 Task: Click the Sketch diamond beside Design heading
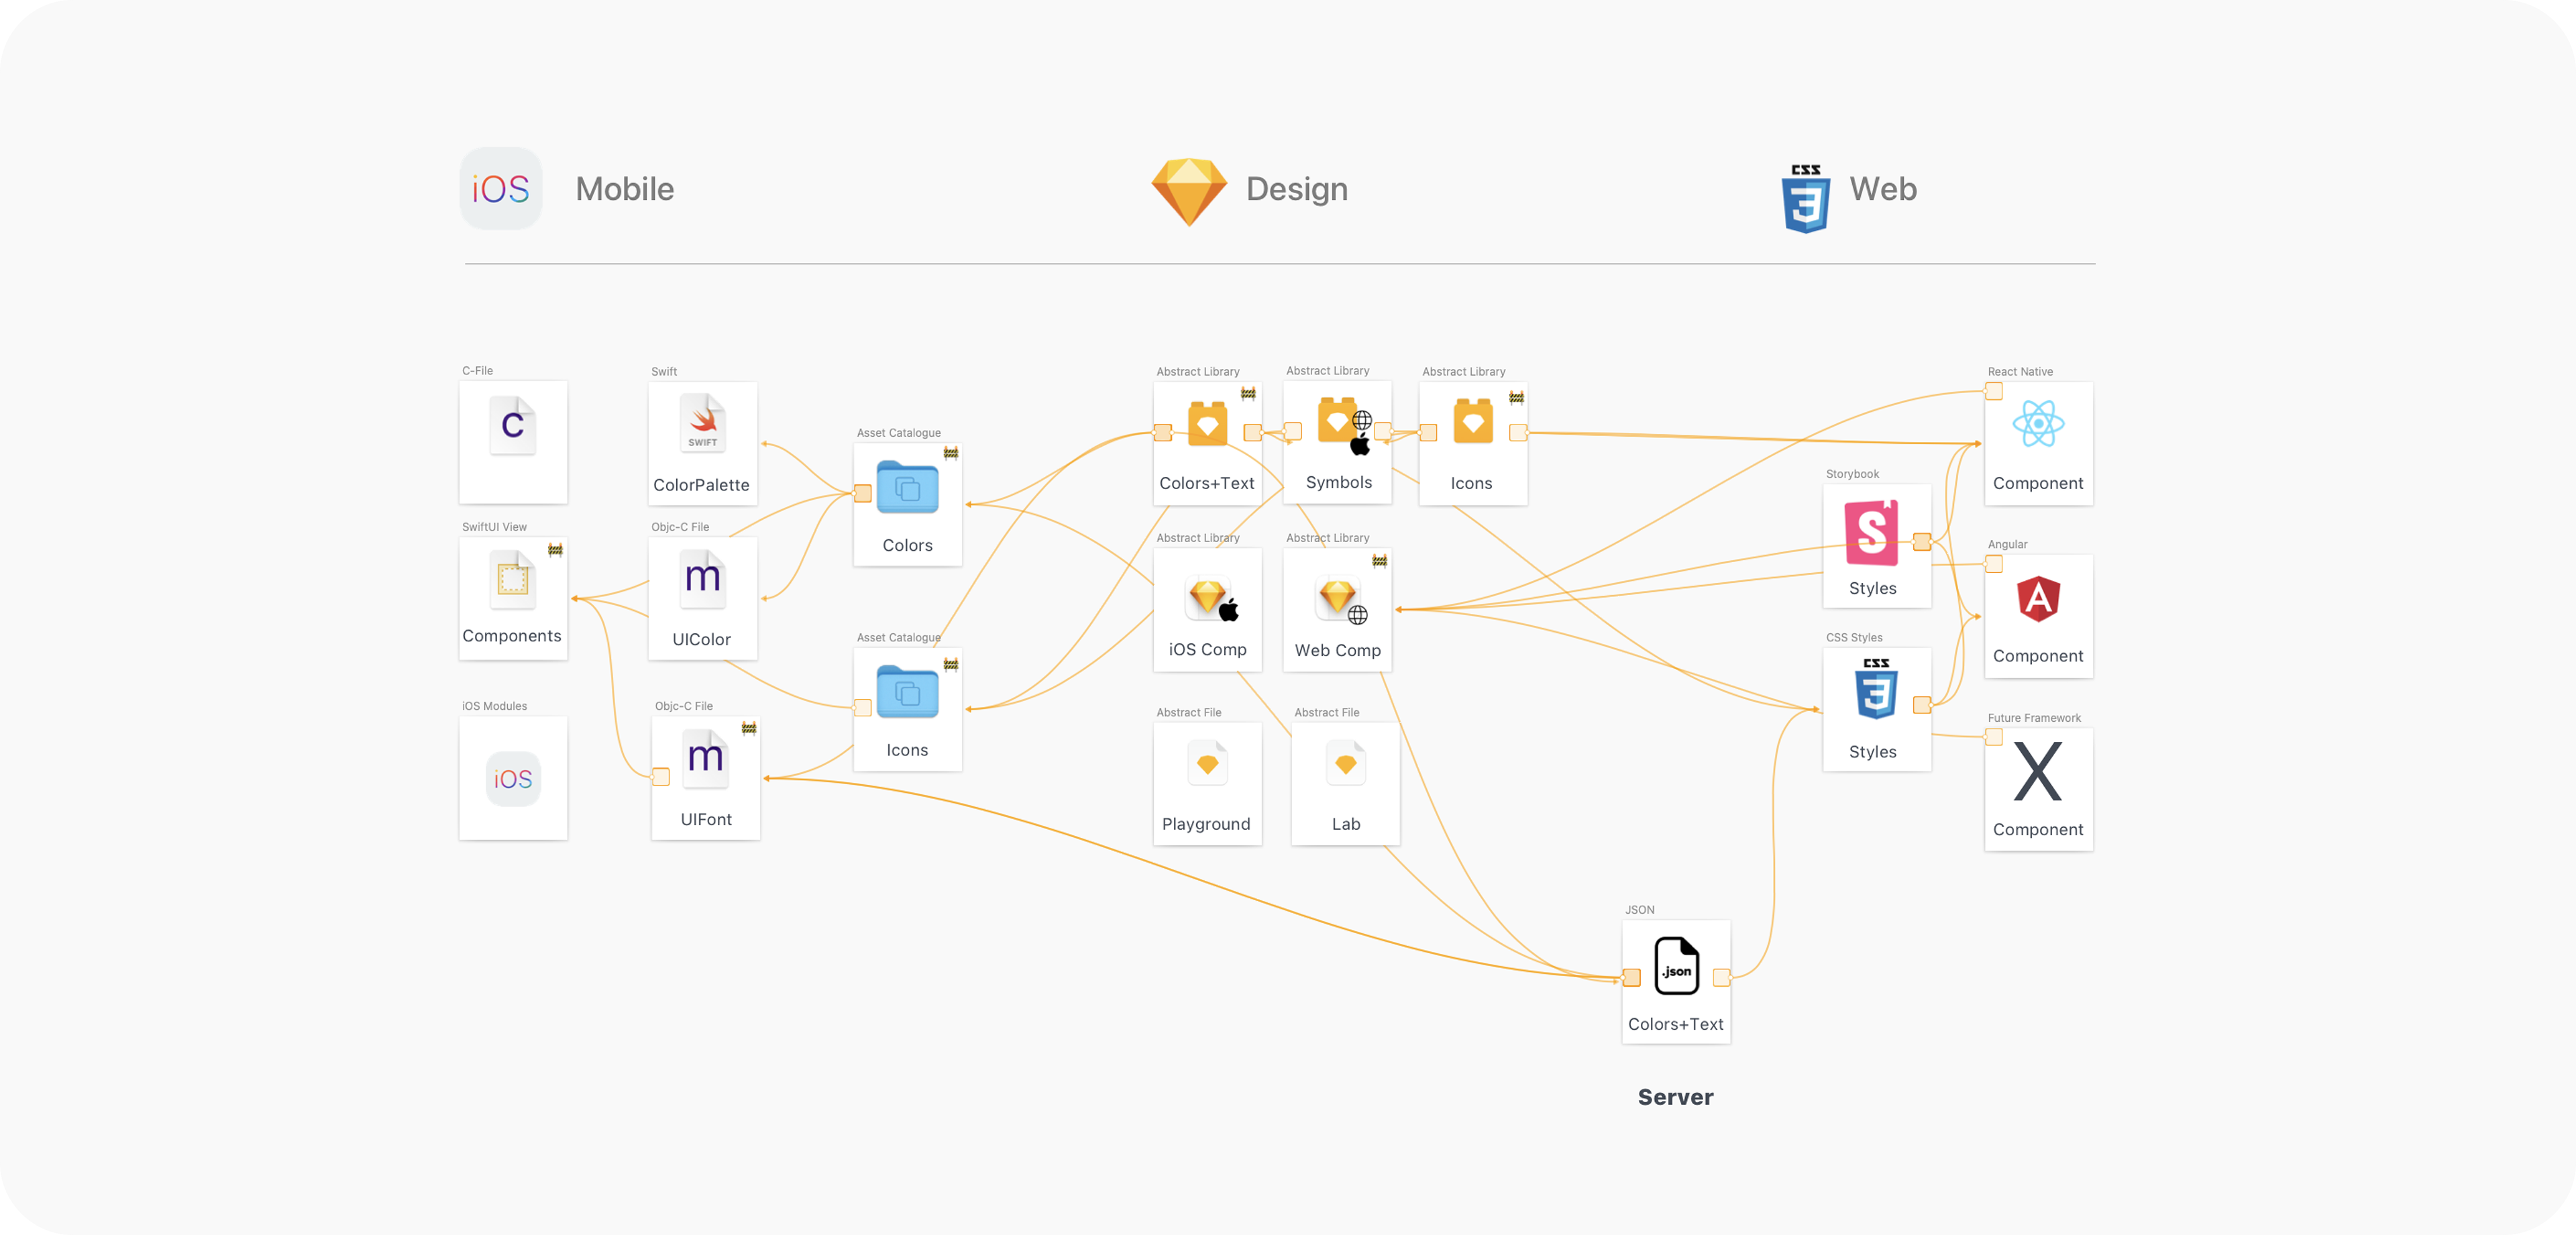pyautogui.click(x=1188, y=191)
